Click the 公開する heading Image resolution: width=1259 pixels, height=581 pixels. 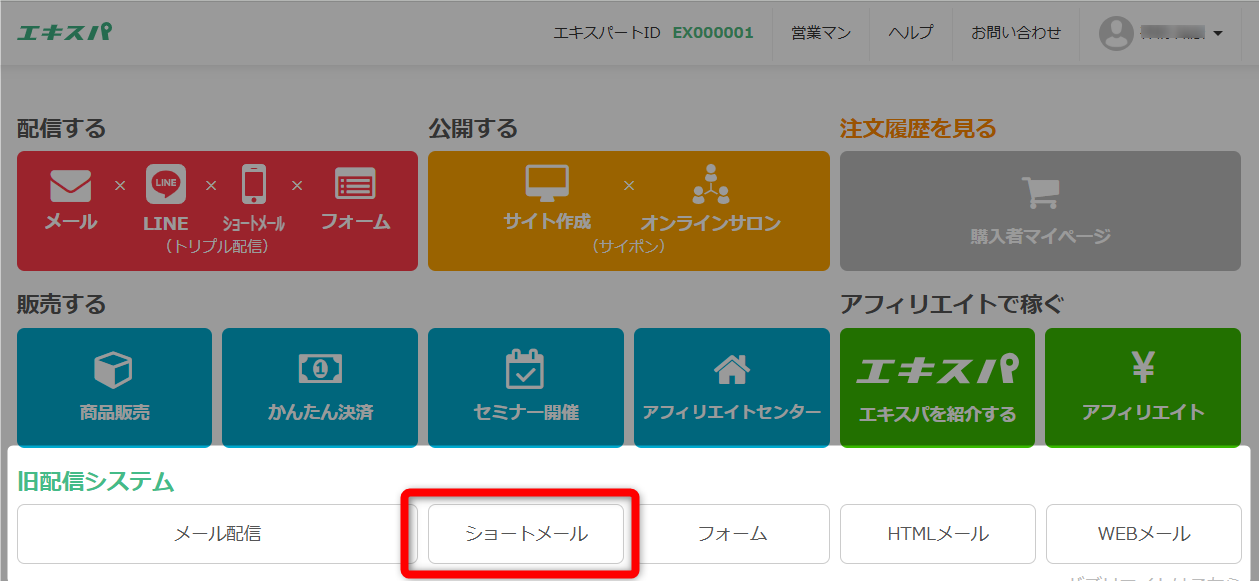(473, 129)
